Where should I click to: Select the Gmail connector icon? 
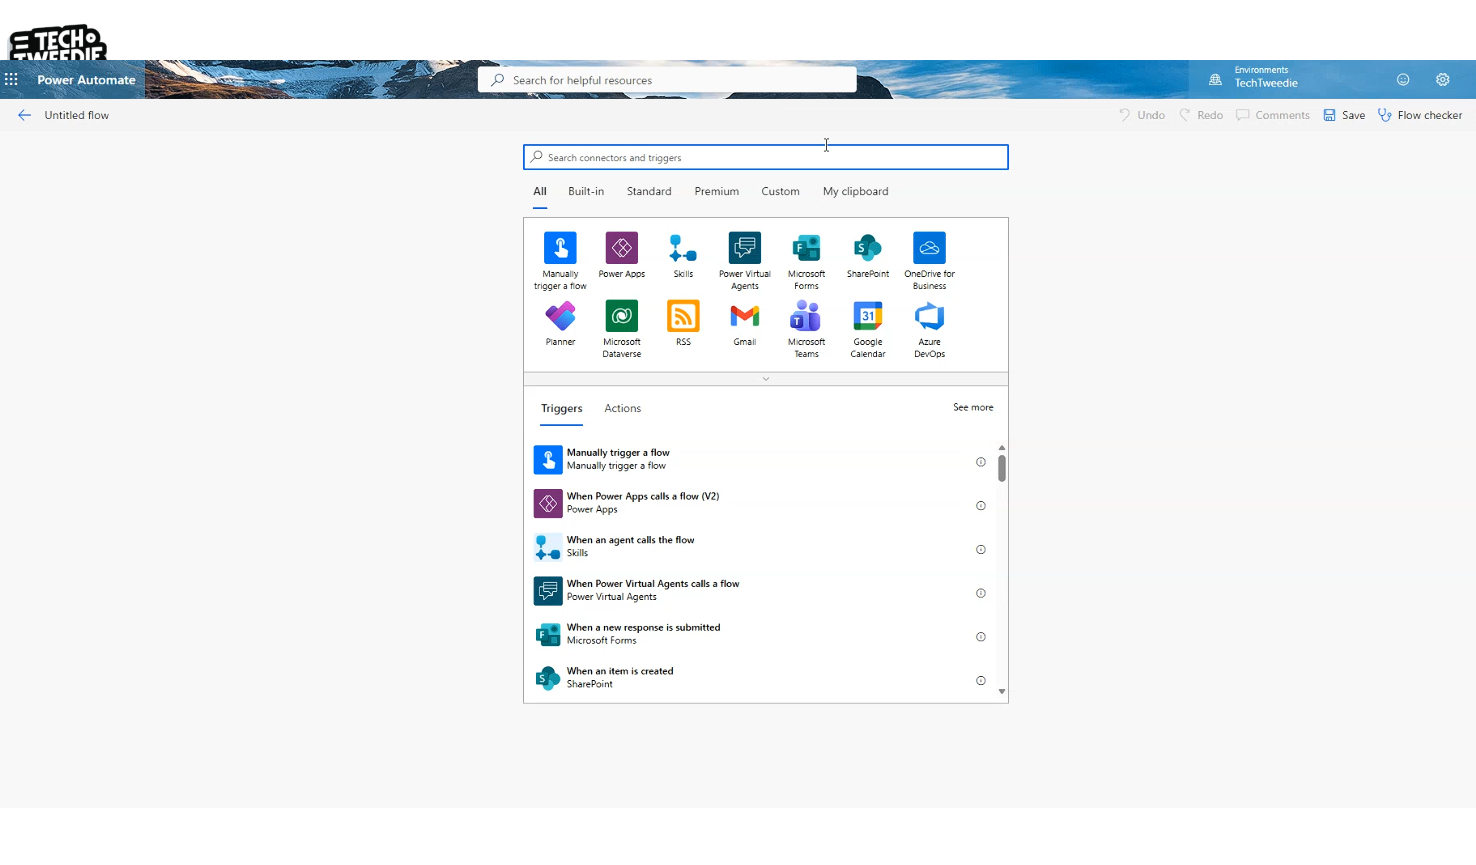[744, 317]
